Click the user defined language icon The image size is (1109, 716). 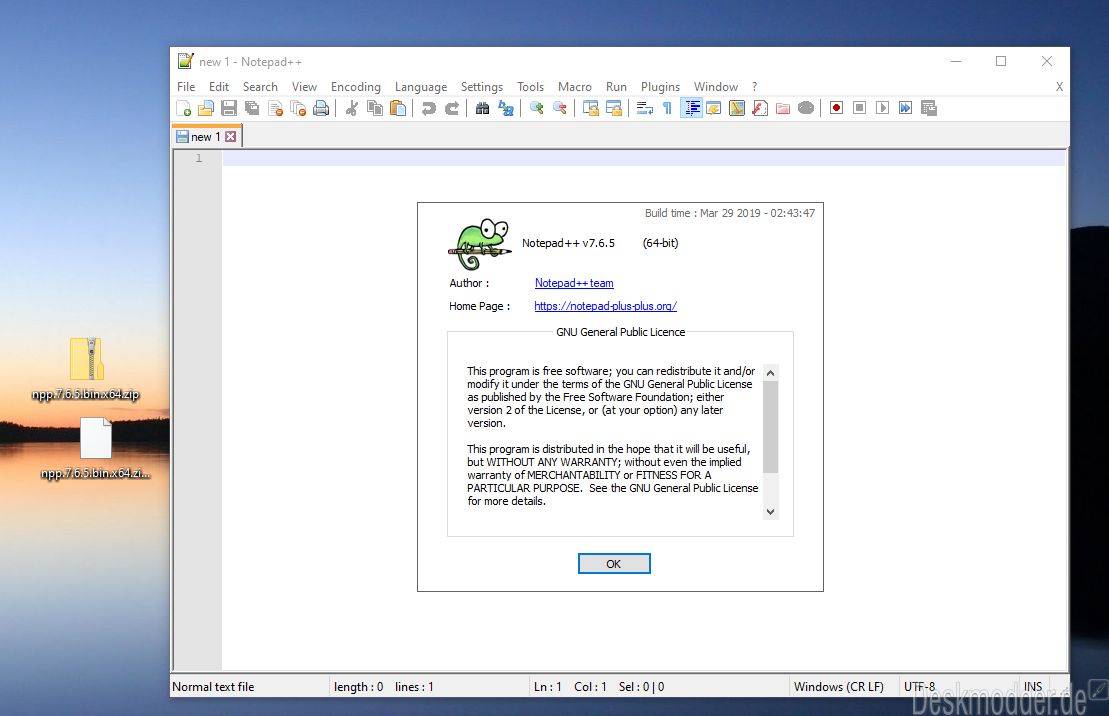click(714, 108)
